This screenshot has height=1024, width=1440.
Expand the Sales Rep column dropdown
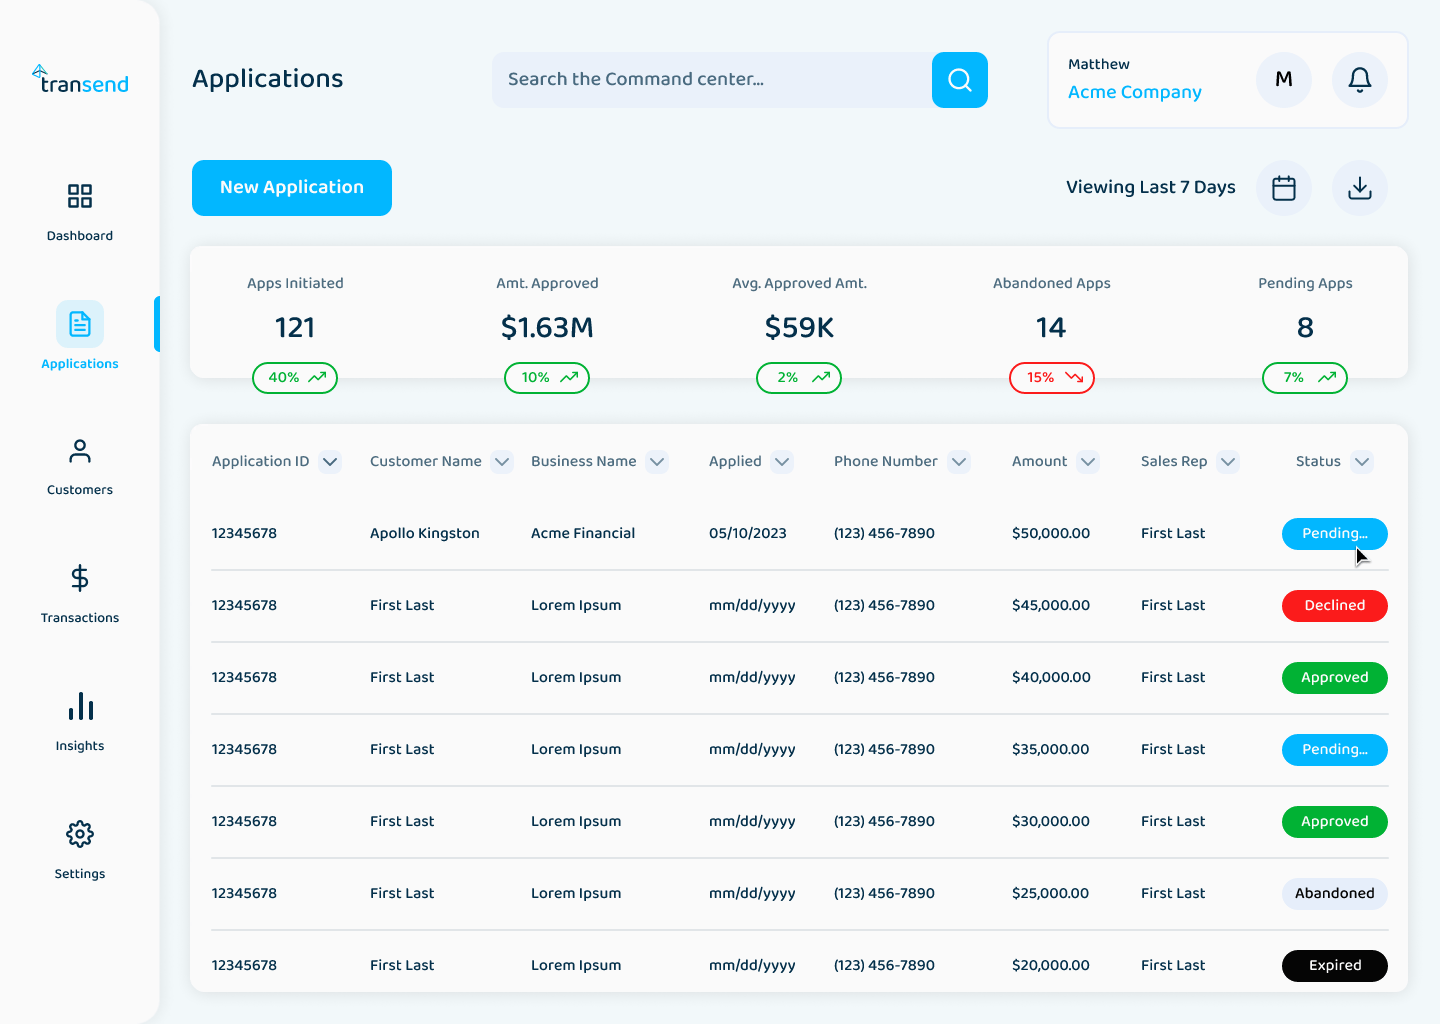coord(1228,462)
